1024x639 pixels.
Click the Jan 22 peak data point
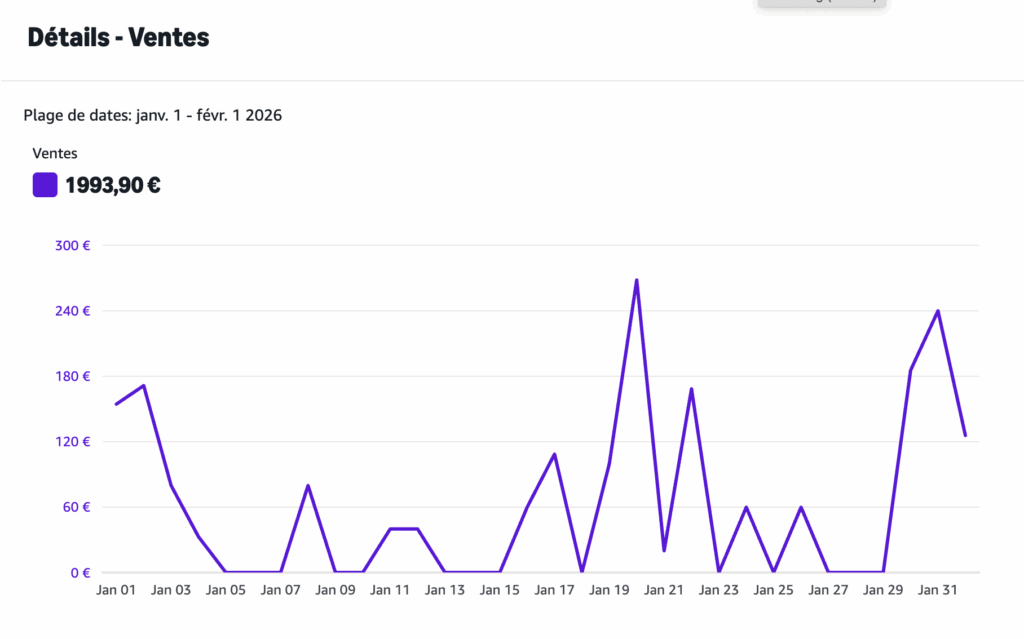click(x=691, y=388)
